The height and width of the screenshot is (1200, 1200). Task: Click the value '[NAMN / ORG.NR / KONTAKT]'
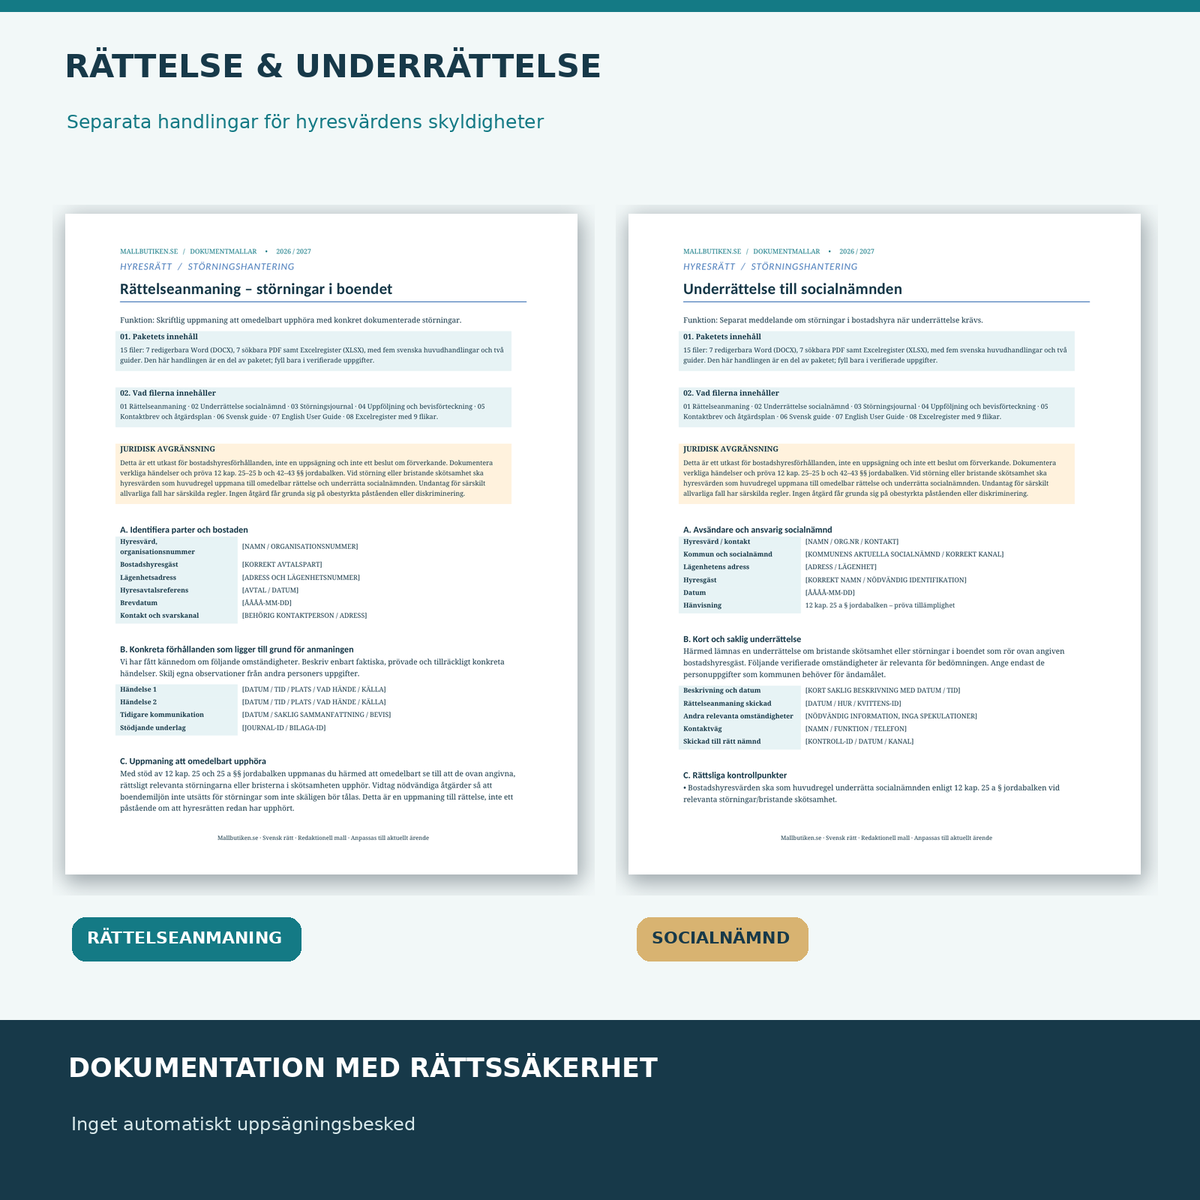pyautogui.click(x=852, y=542)
